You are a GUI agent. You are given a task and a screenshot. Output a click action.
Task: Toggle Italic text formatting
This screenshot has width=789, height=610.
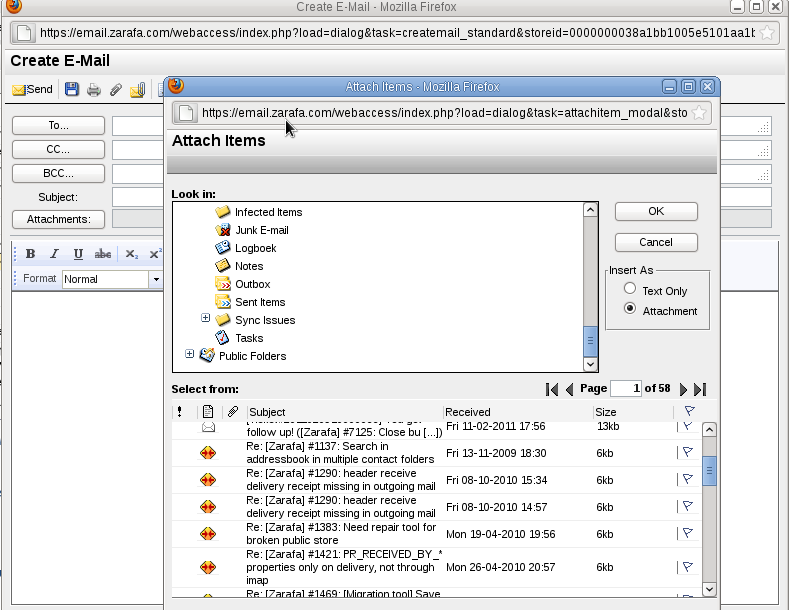pos(55,254)
